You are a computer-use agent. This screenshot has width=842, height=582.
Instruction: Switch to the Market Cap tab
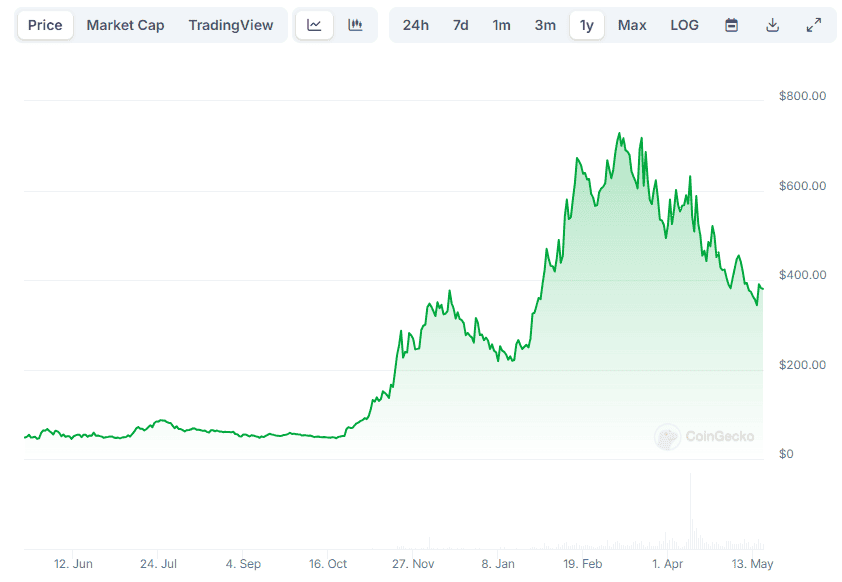point(125,25)
